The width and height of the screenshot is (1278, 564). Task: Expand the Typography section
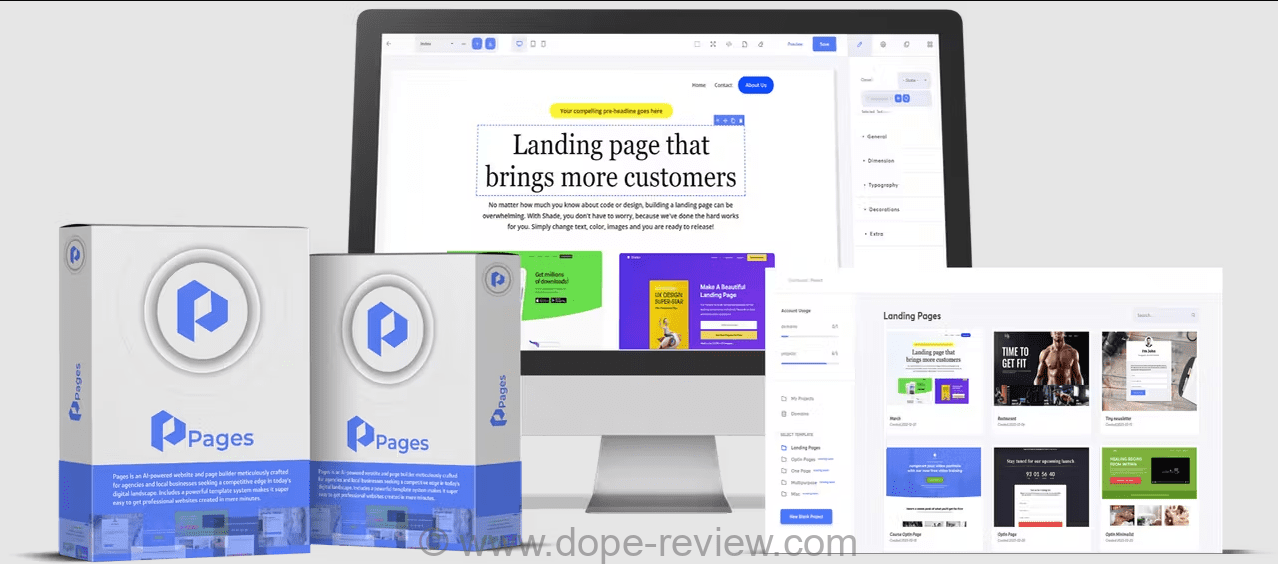pyautogui.click(x=882, y=185)
